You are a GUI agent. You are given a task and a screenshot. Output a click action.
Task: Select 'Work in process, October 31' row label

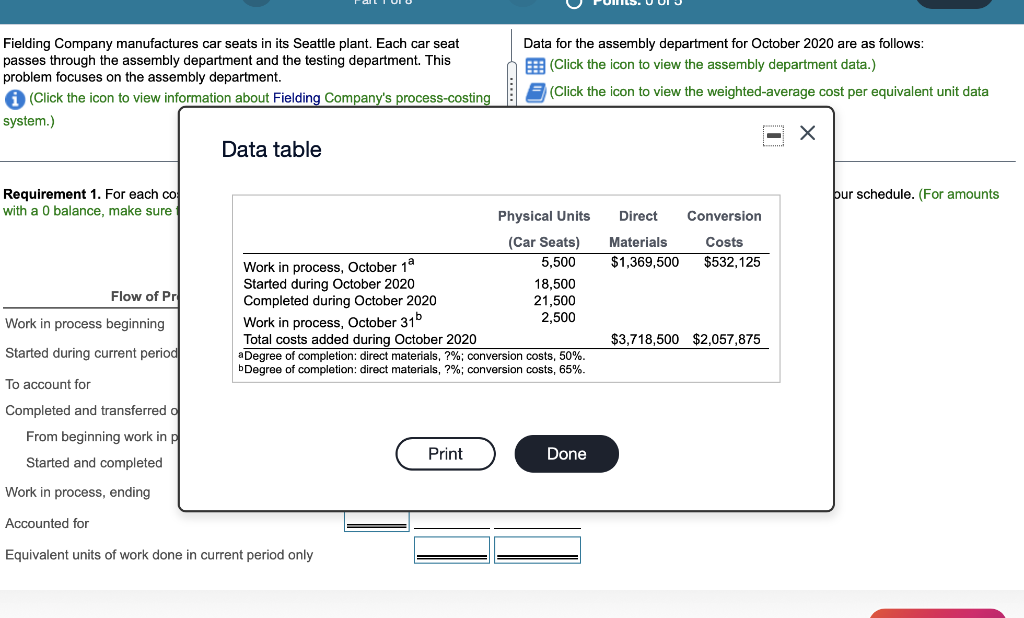click(332, 321)
